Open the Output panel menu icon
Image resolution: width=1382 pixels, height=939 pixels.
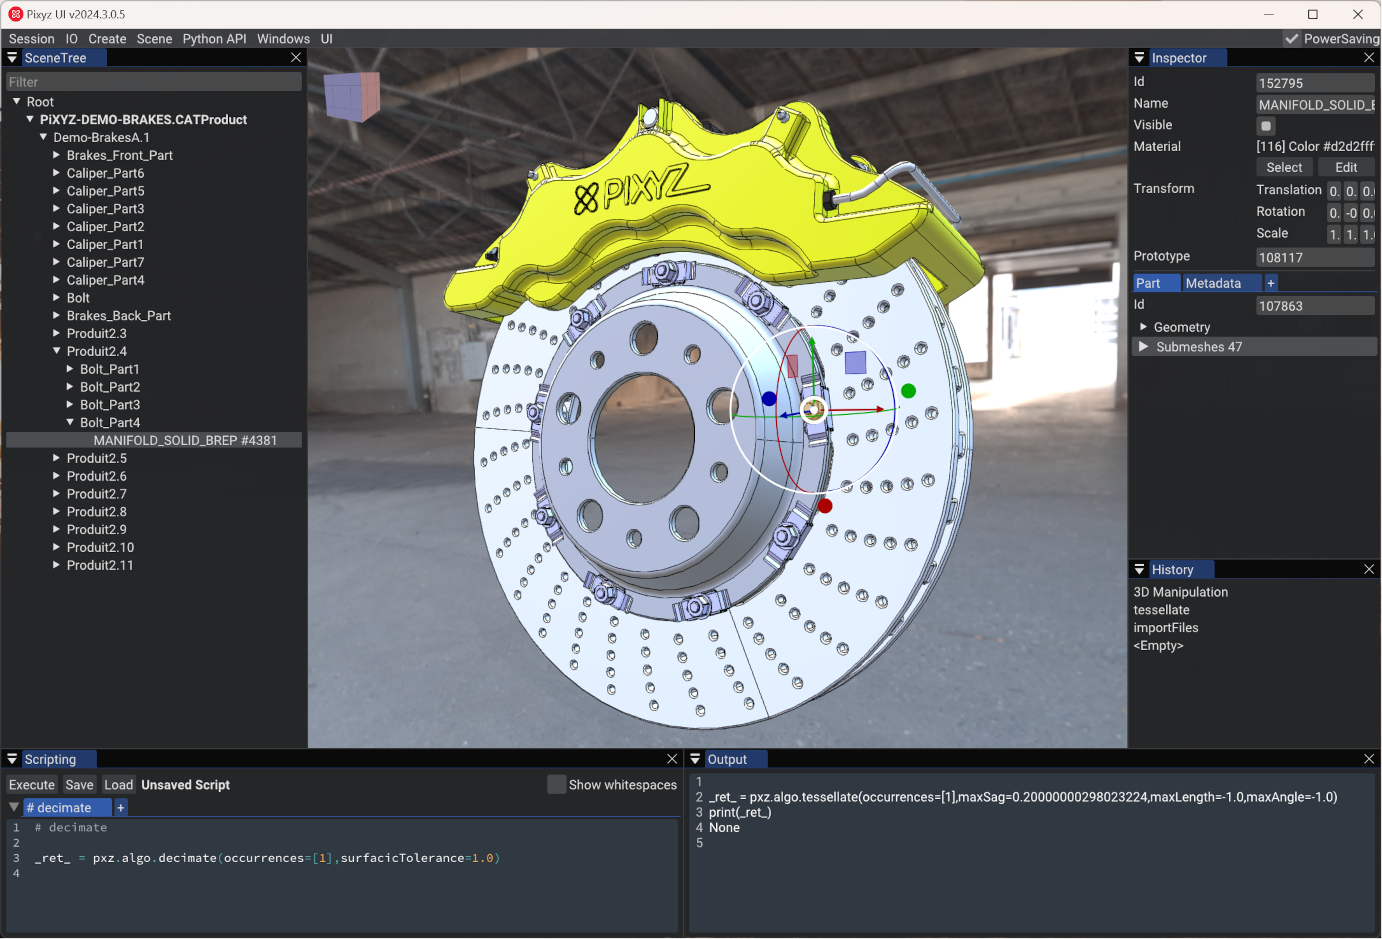[x=696, y=760]
